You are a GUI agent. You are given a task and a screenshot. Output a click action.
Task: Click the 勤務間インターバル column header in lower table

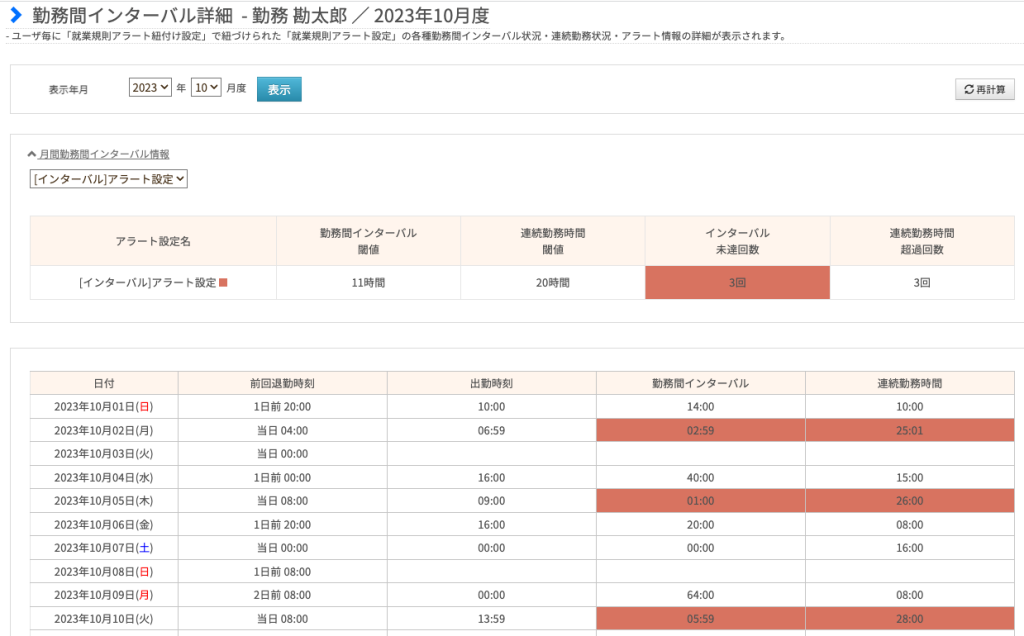(700, 383)
